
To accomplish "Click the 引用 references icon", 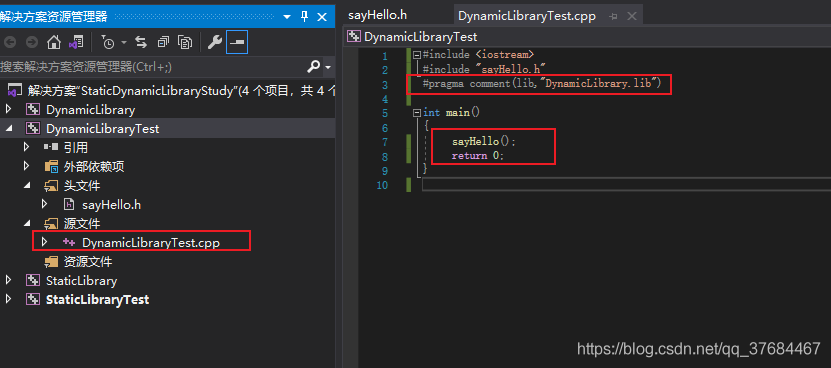I will [x=51, y=147].
